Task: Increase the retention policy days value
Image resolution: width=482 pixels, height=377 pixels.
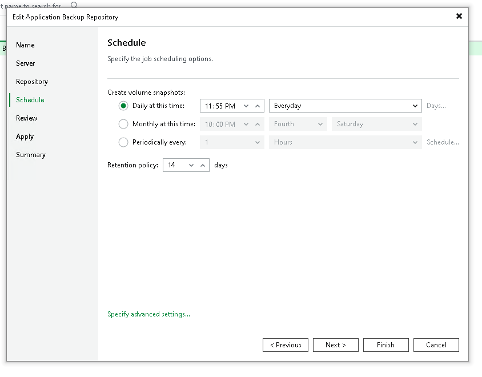Action: 202,165
